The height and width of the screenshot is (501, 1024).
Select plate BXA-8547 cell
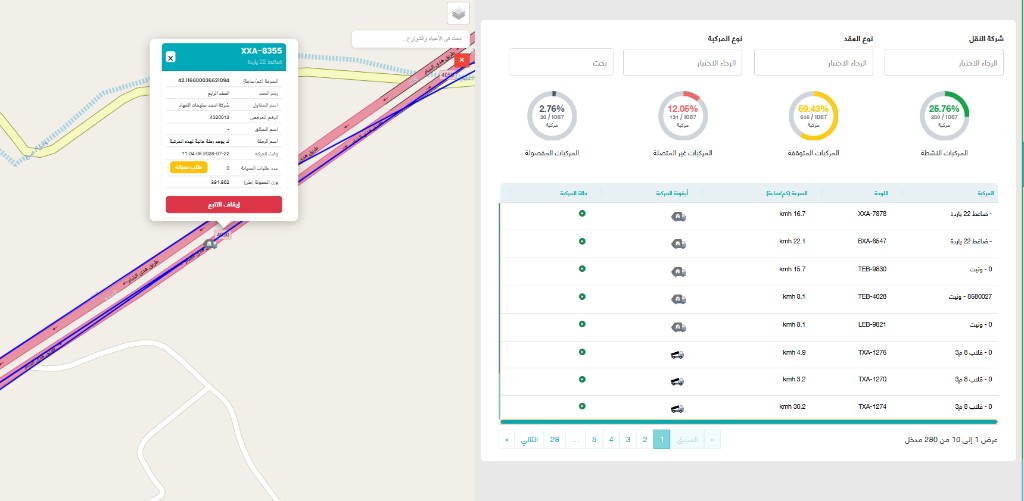pyautogui.click(x=872, y=241)
